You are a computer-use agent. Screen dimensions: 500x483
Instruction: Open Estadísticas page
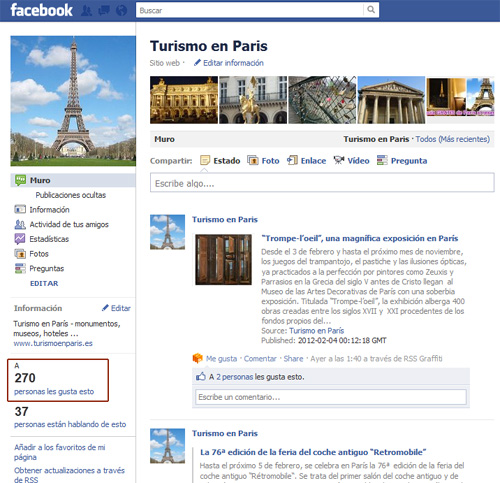(49, 239)
